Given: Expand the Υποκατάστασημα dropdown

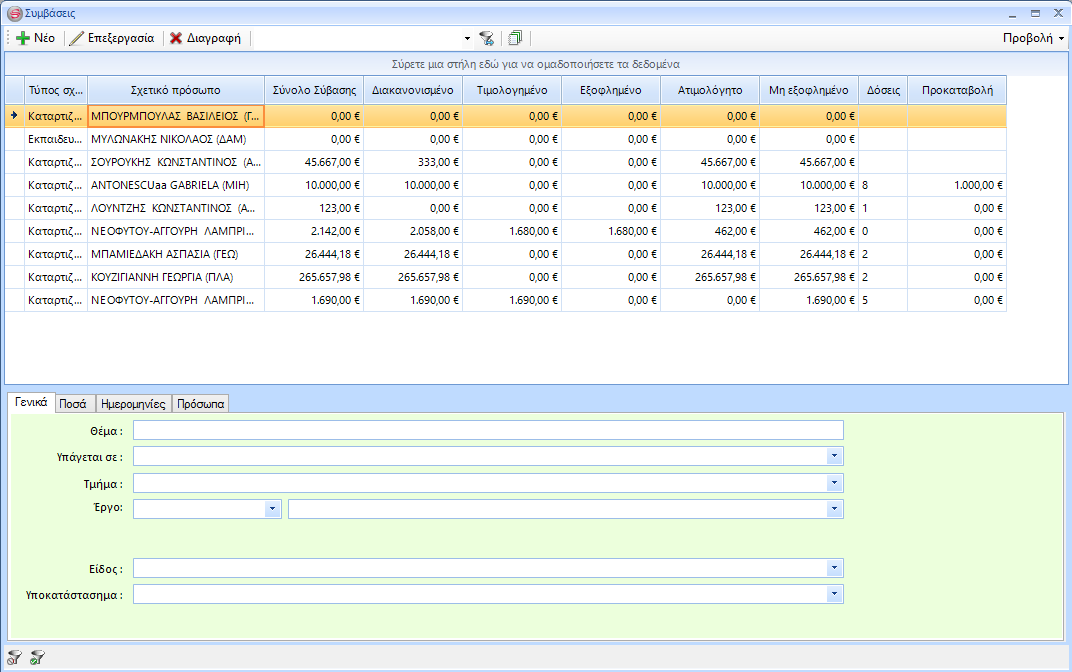Looking at the screenshot, I should (834, 594).
